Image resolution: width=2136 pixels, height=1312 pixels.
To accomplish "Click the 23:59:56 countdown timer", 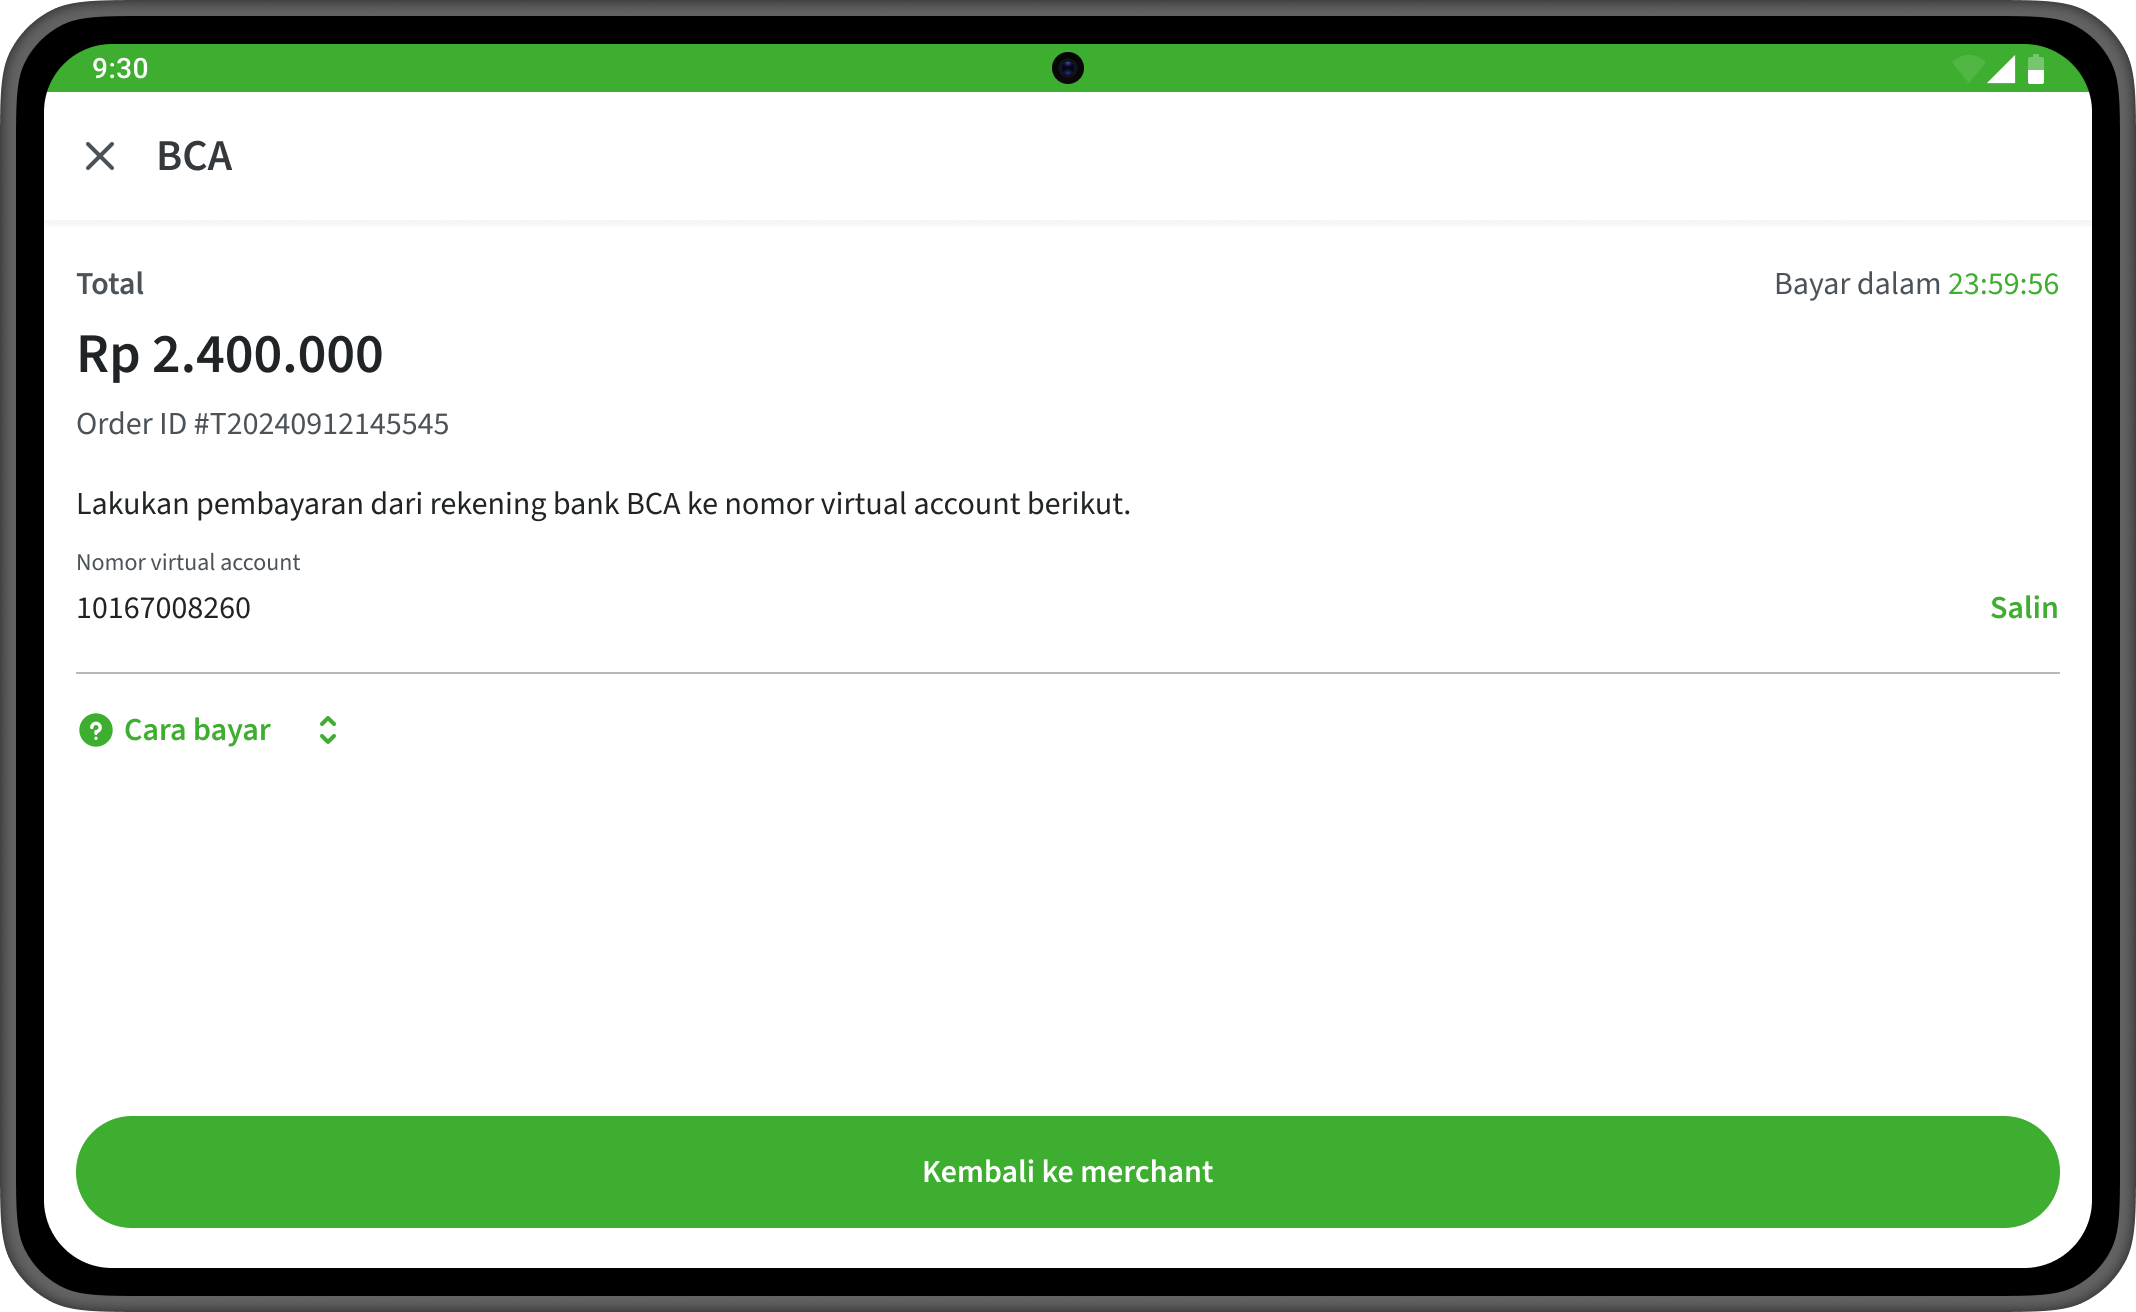I will tap(2003, 284).
